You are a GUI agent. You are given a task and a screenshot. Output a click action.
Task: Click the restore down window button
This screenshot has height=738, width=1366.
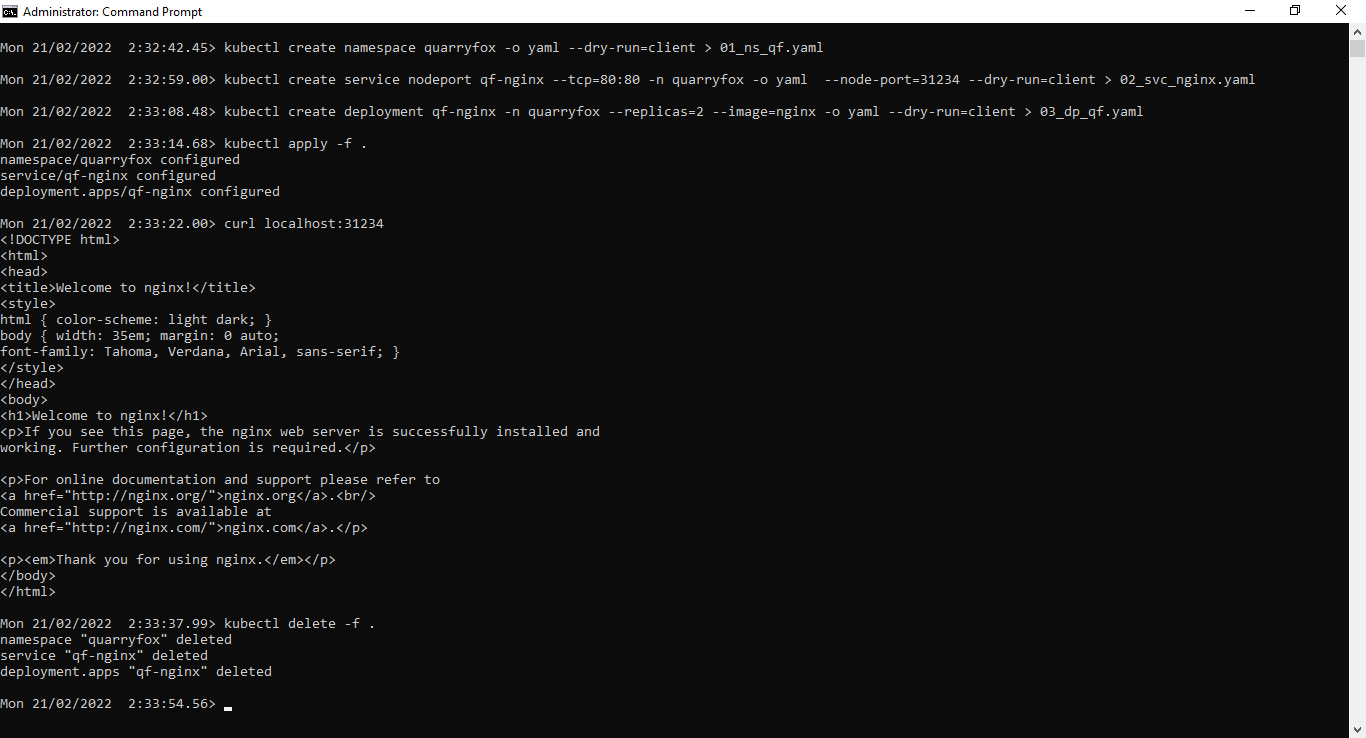(x=1295, y=11)
